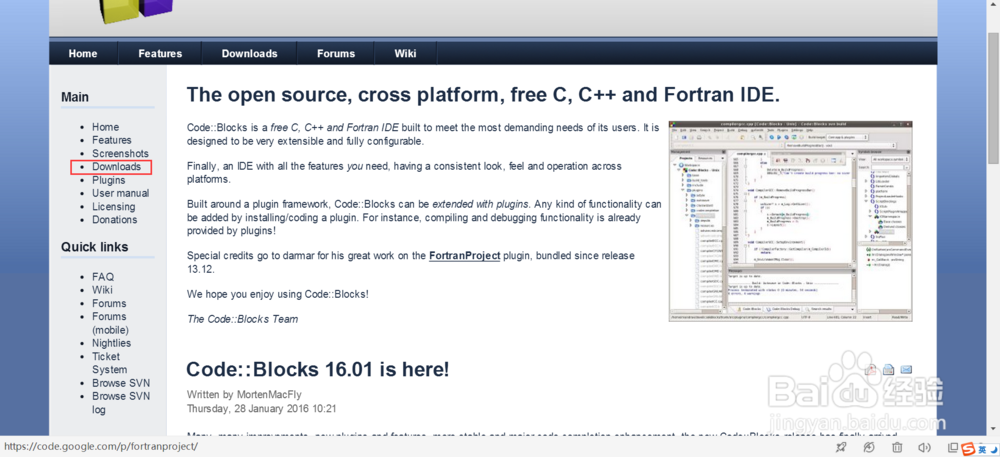This screenshot has height=457, width=1000.
Task: Click the status bar URL code.google.com/p/fortranproject
Action: [99, 447]
